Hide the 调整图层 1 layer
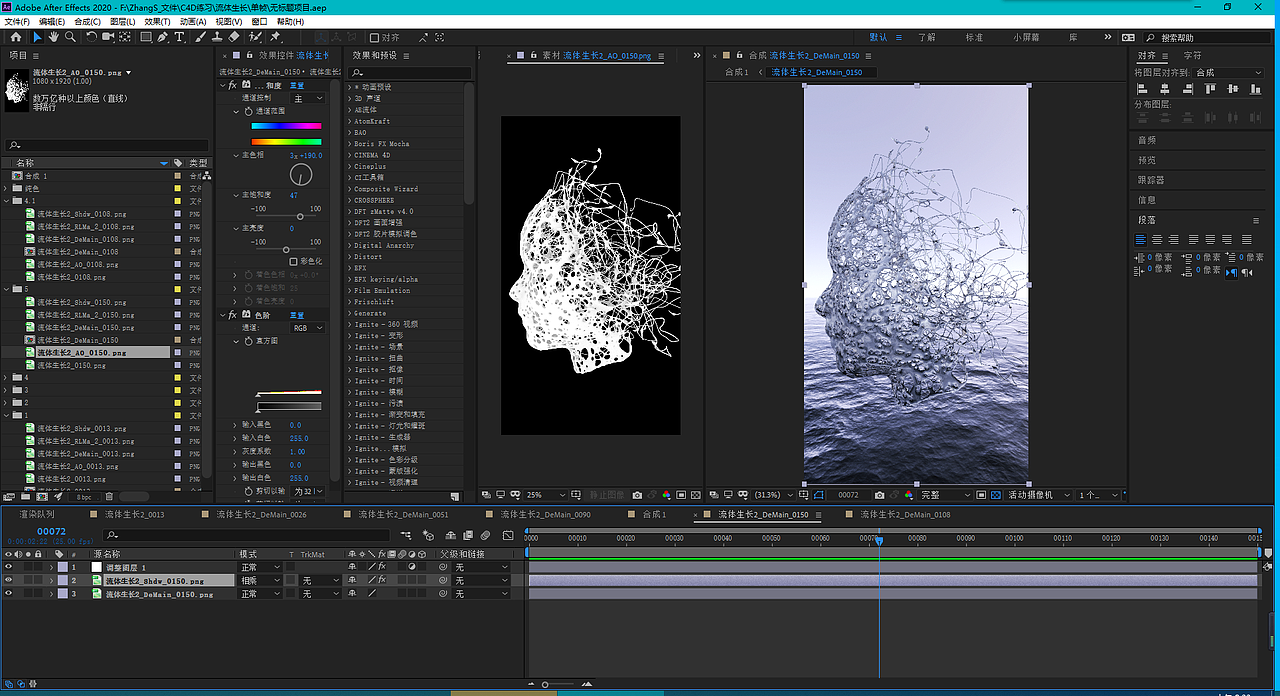Image resolution: width=1280 pixels, height=696 pixels. pos(8,565)
